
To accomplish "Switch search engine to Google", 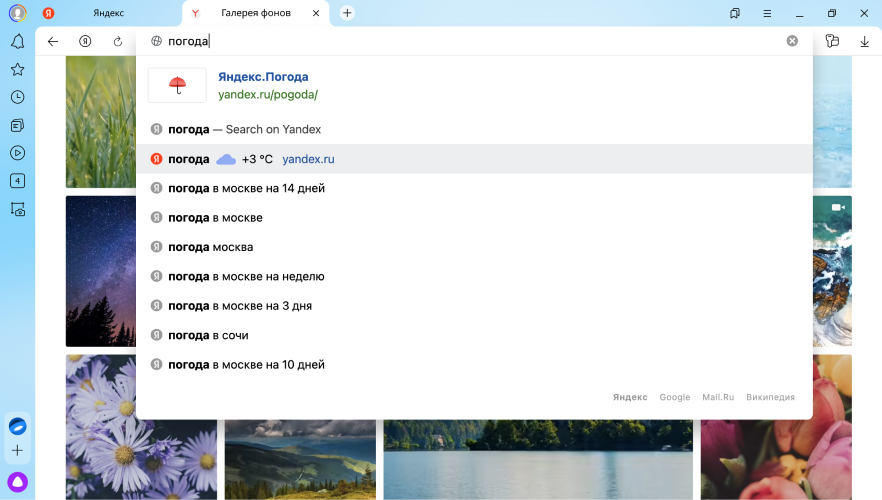I will pyautogui.click(x=674, y=397).
